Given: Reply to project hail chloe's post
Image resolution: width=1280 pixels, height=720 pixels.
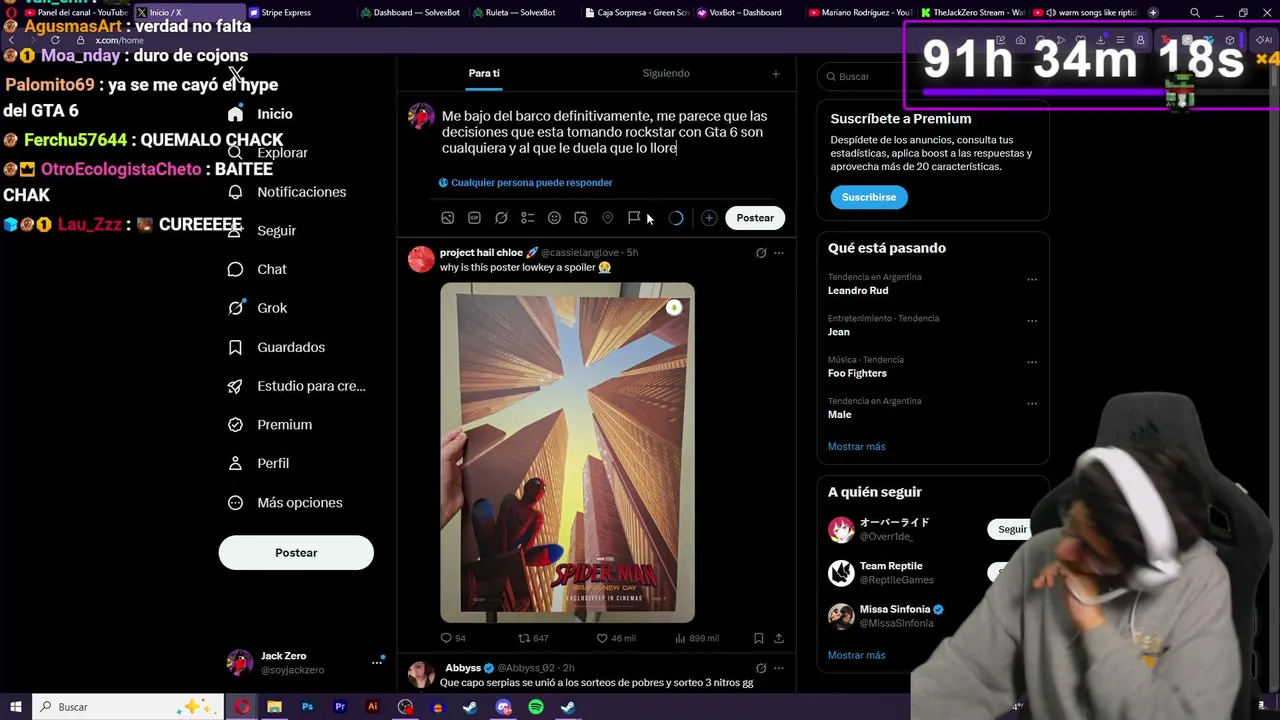Looking at the screenshot, I should (x=453, y=638).
